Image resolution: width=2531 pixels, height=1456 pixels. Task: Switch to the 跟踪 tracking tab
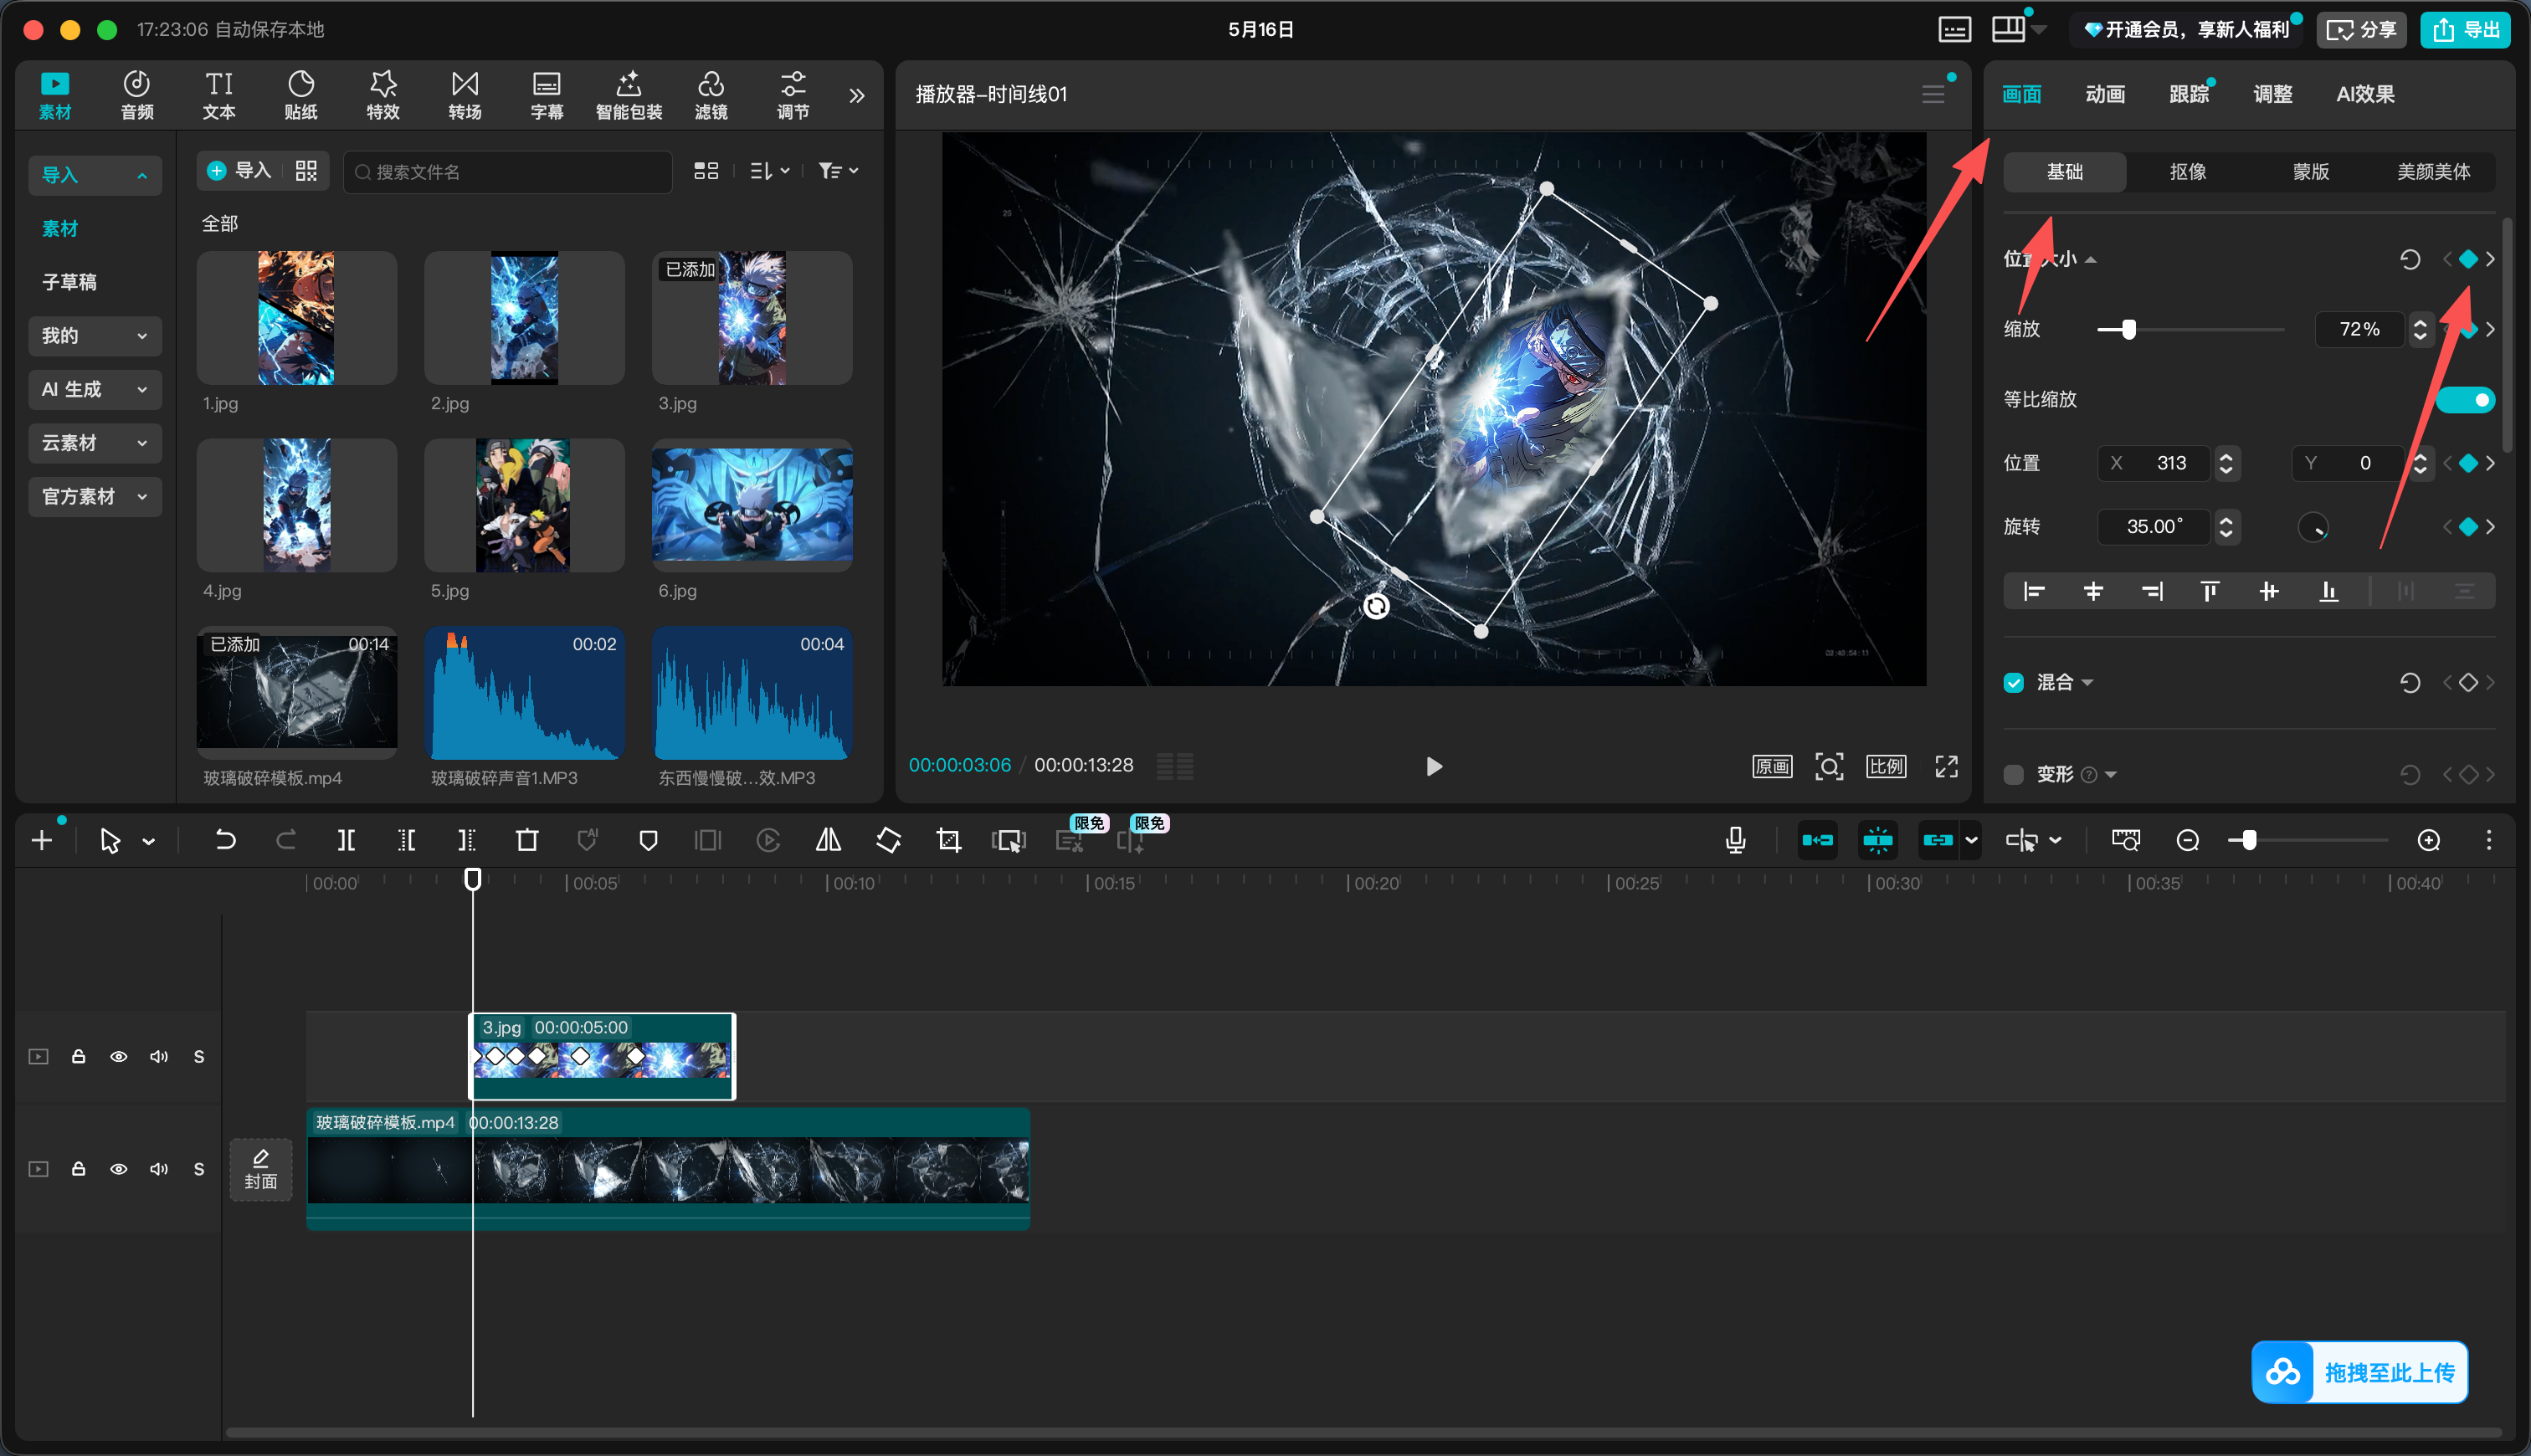(x=2189, y=94)
